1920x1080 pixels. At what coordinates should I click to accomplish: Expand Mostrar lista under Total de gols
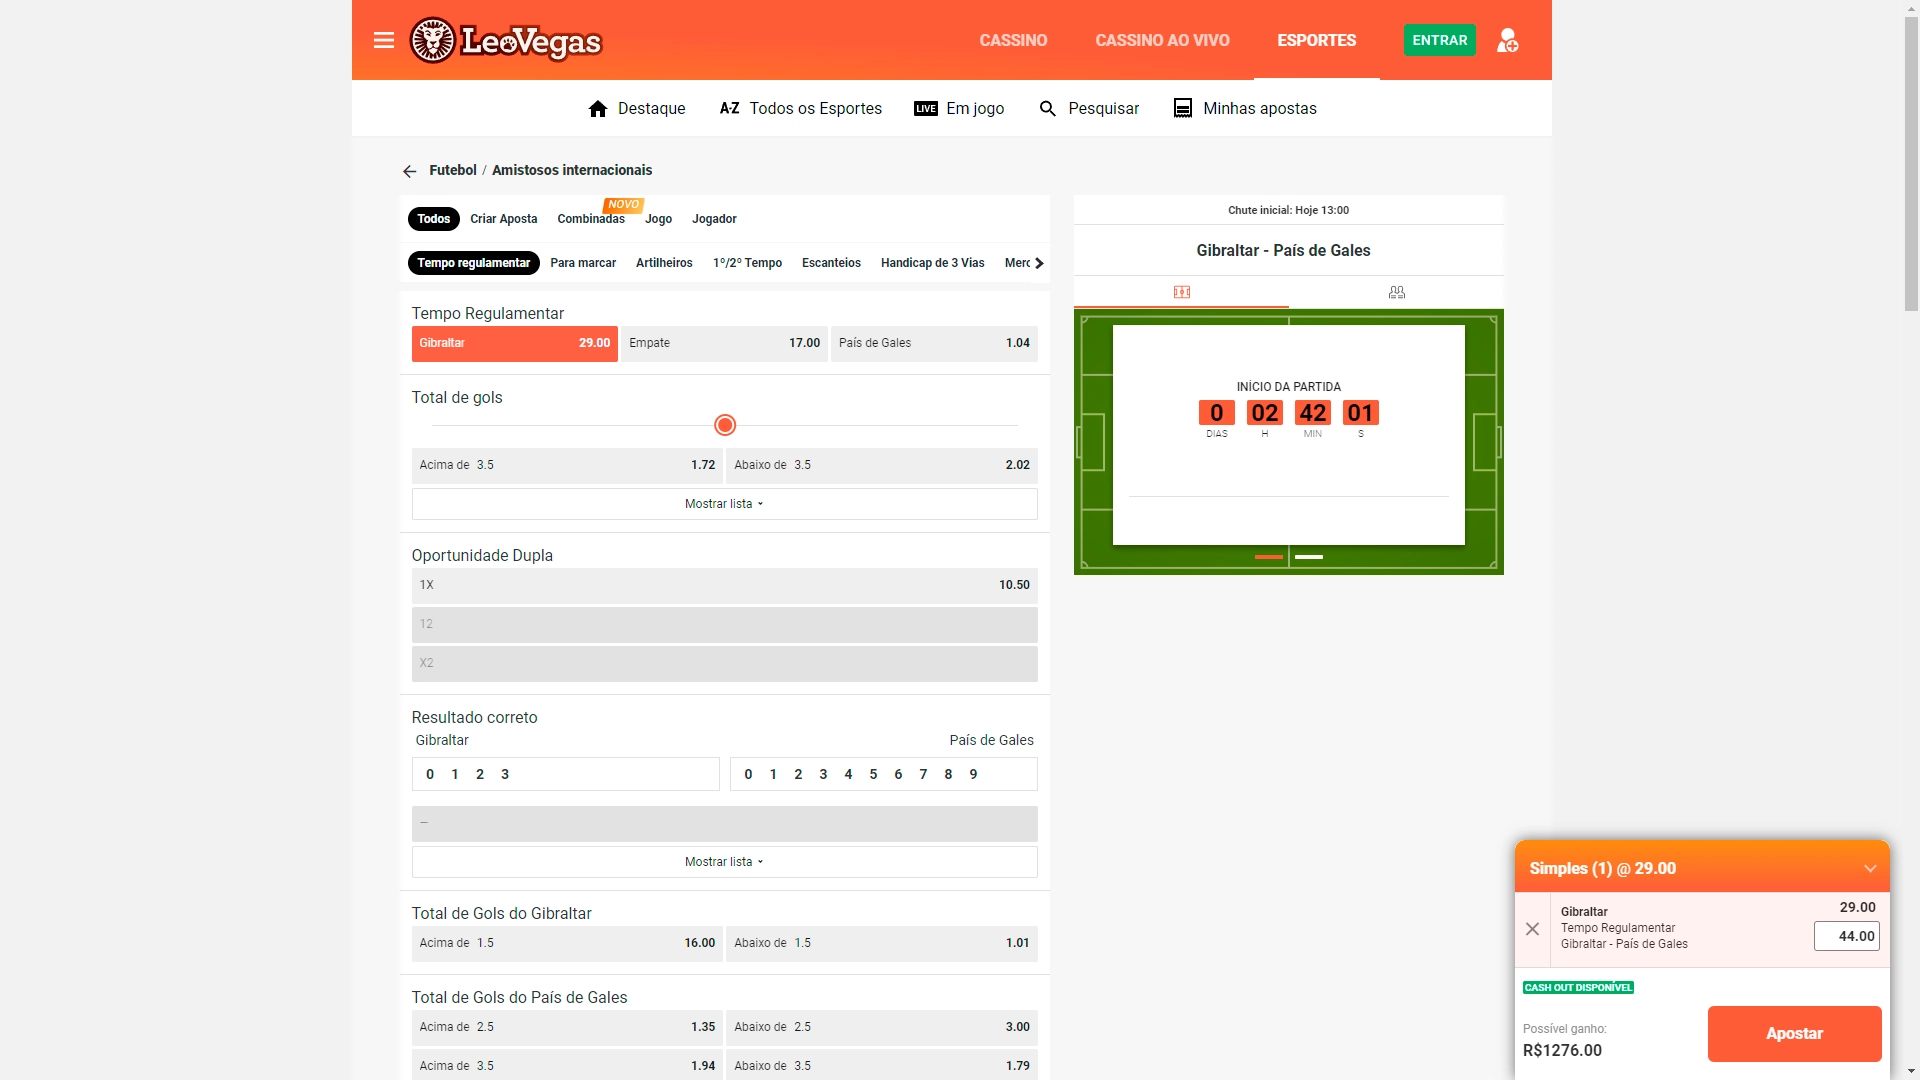725,504
